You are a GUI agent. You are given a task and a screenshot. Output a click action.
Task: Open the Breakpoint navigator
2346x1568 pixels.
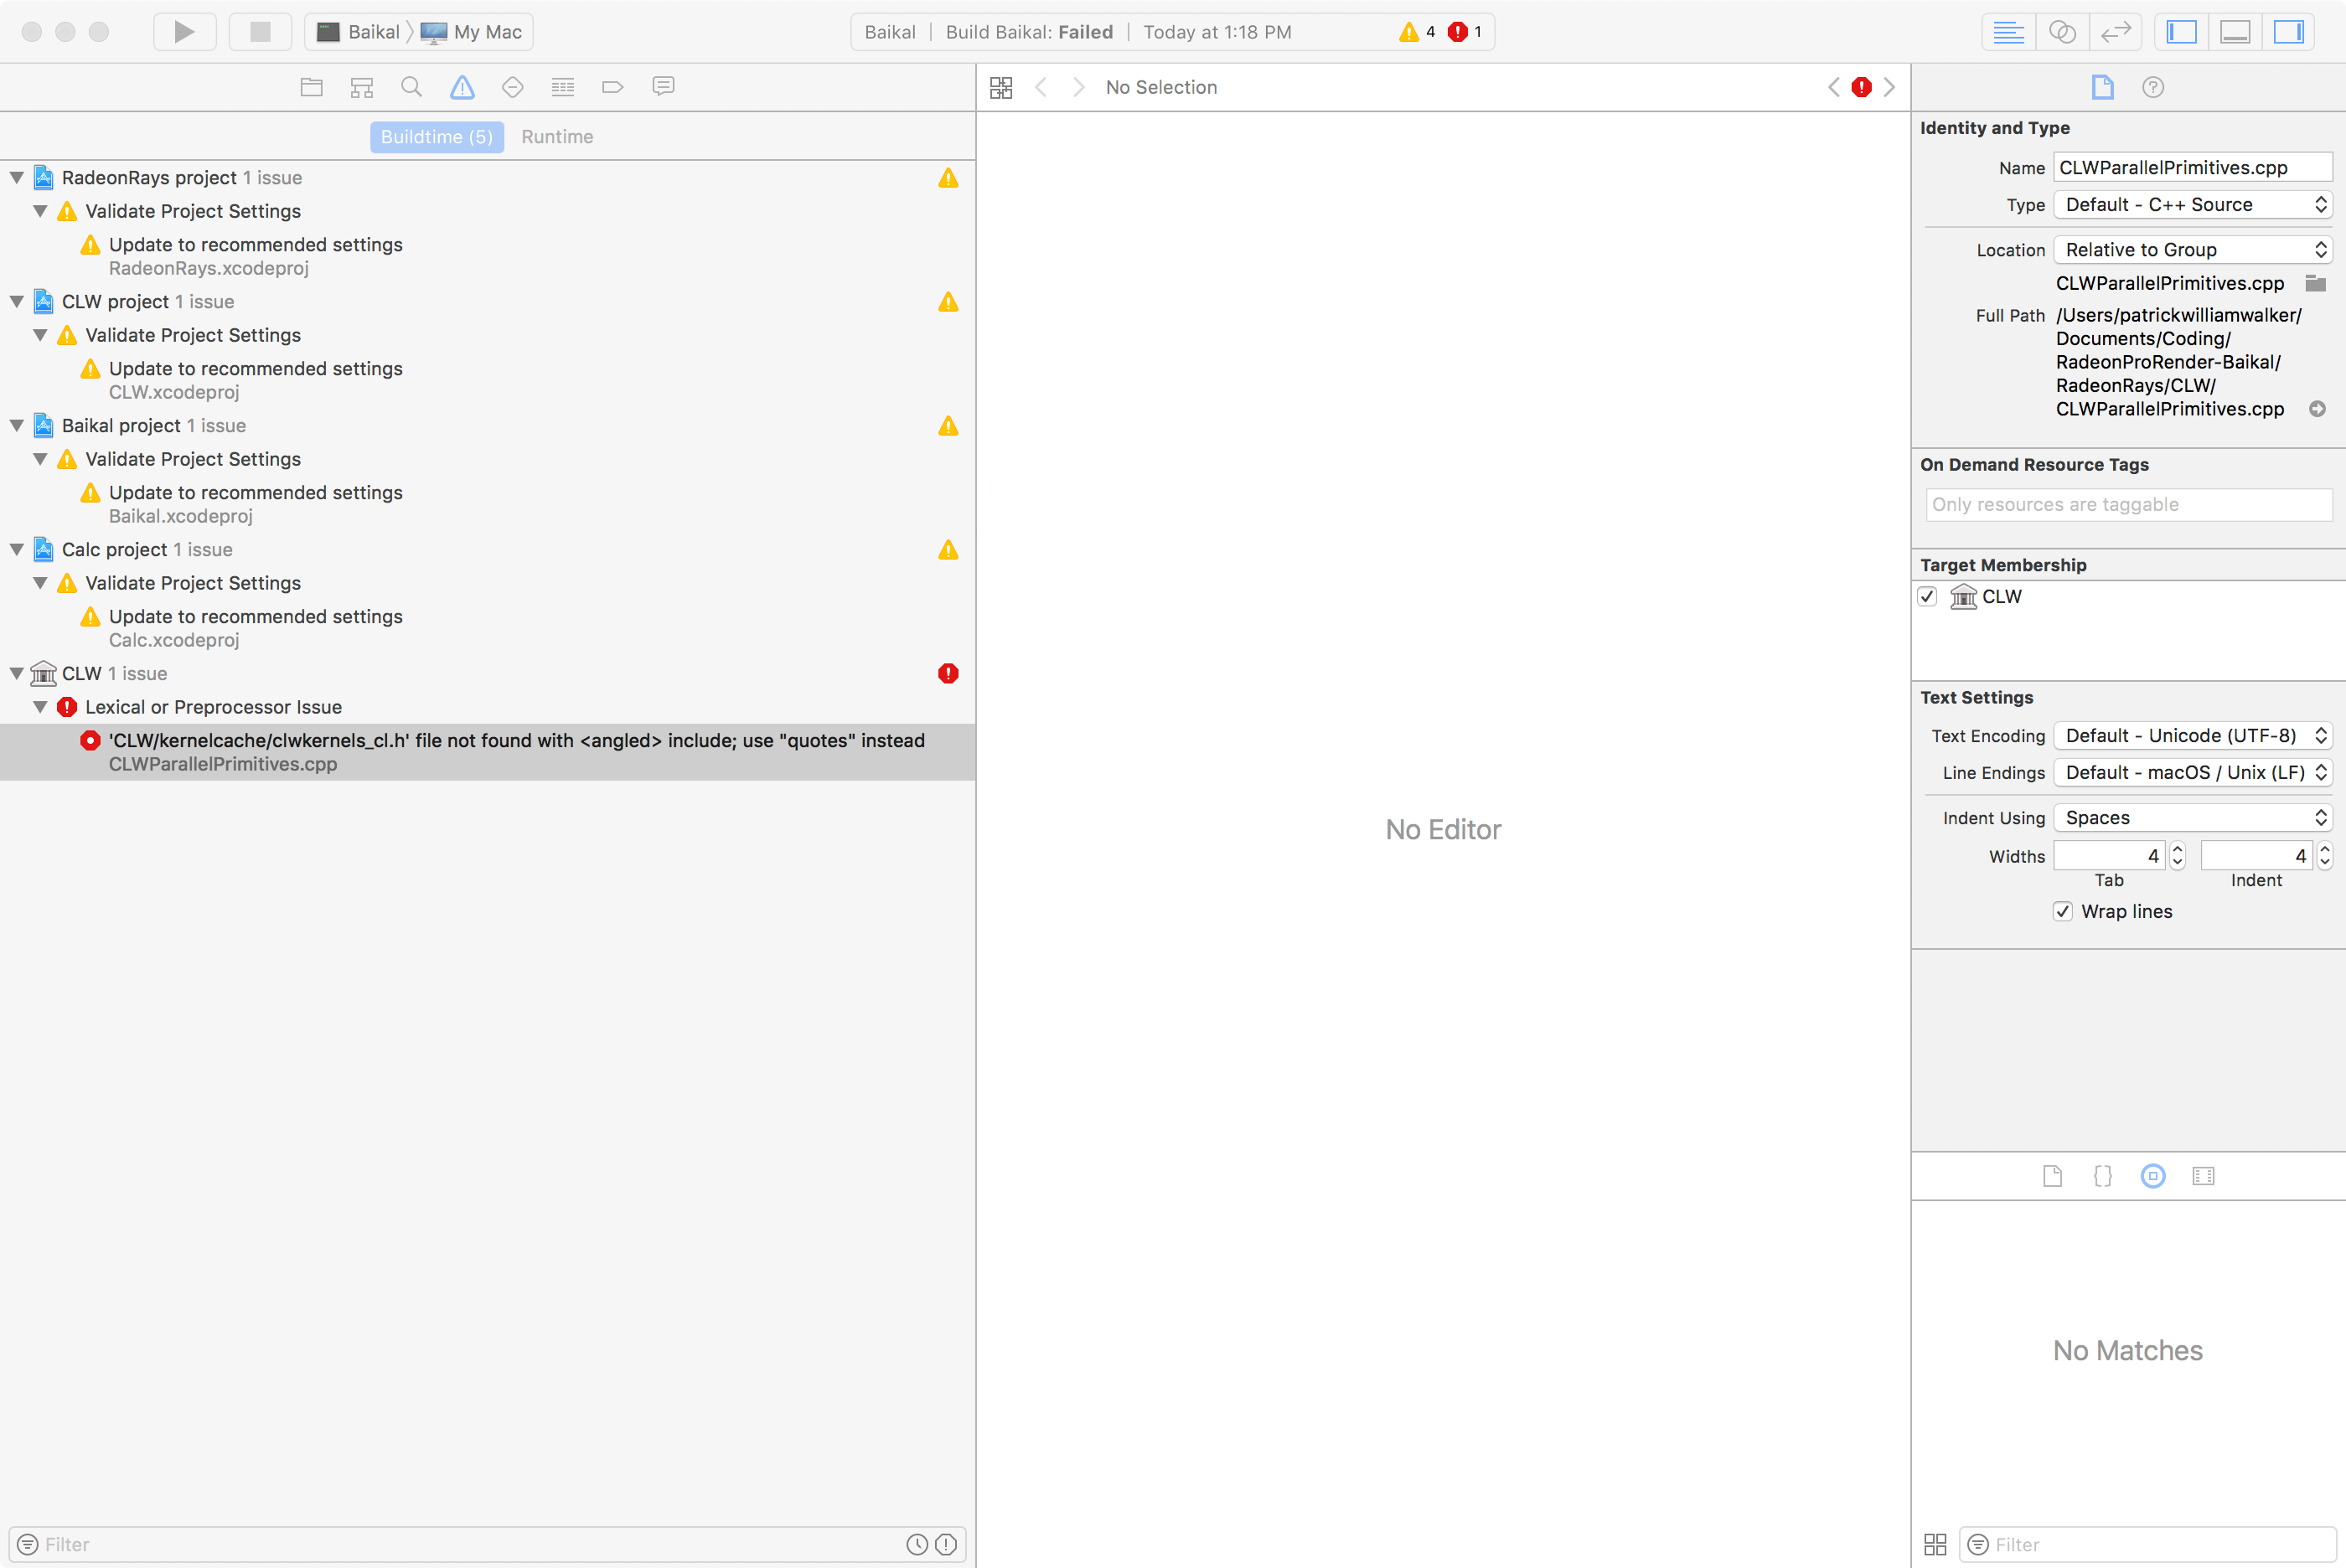[613, 87]
